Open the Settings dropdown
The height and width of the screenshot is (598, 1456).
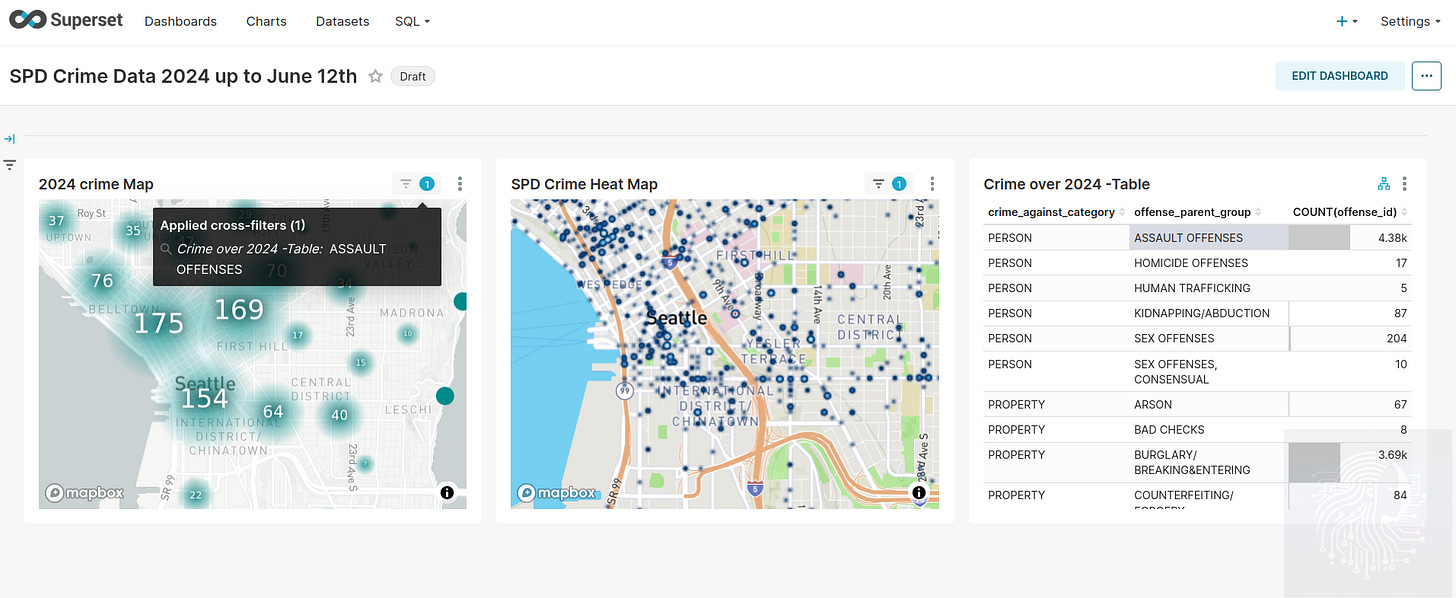coord(1410,21)
